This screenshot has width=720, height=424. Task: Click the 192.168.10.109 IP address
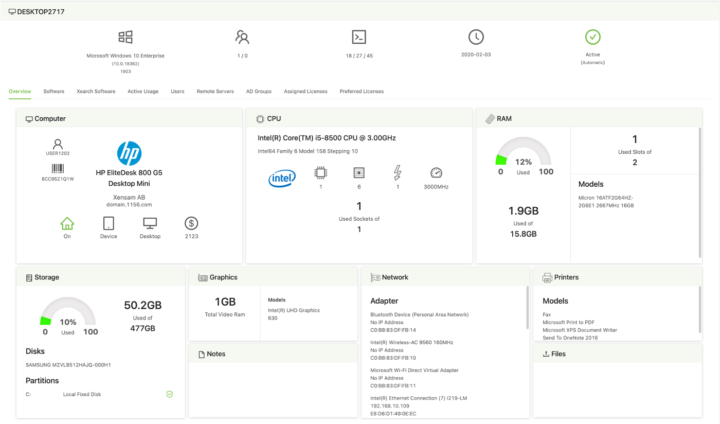(389, 406)
